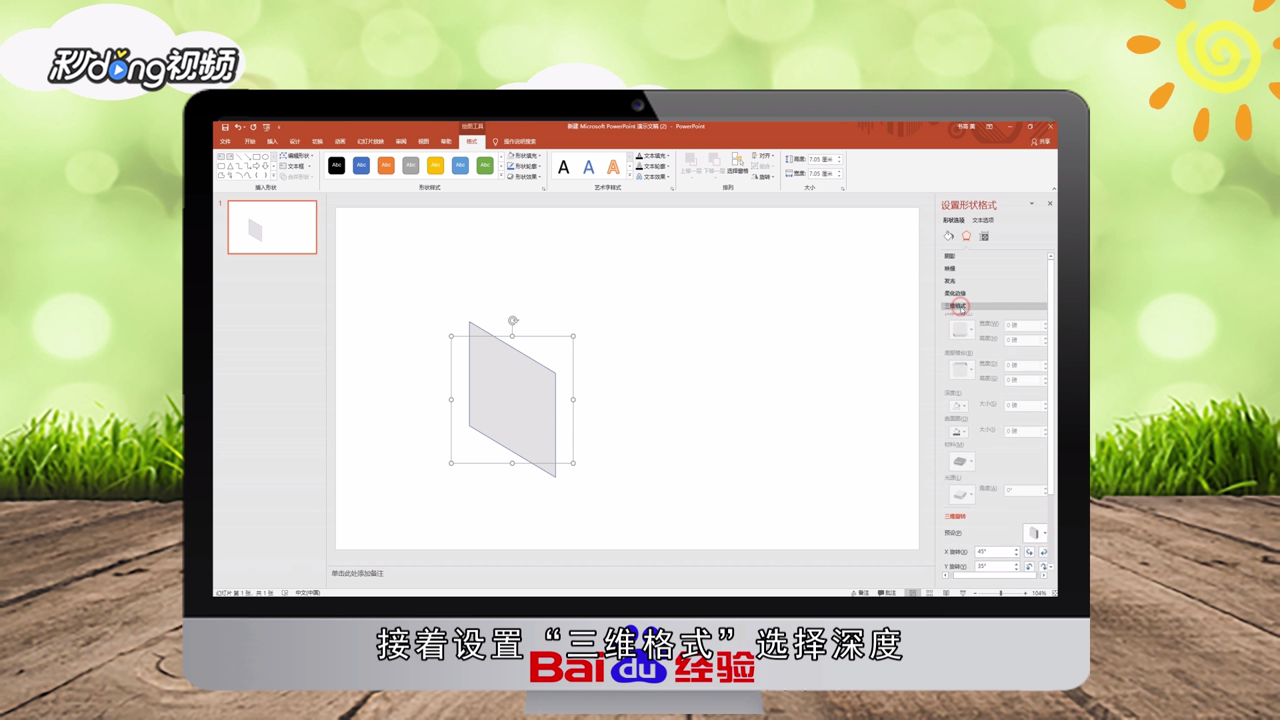Click the shape 宽度 input field
The width and height of the screenshot is (1280, 720).
[824, 173]
